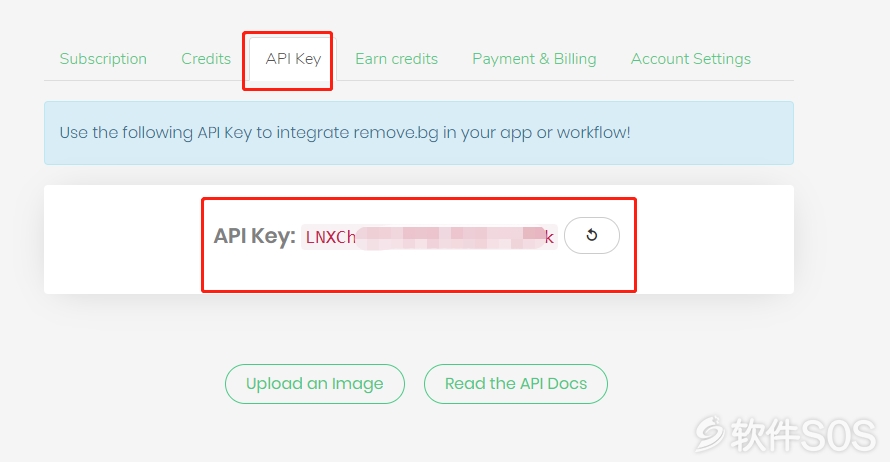Switch to the Credits tab
The width and height of the screenshot is (890, 462).
point(206,59)
